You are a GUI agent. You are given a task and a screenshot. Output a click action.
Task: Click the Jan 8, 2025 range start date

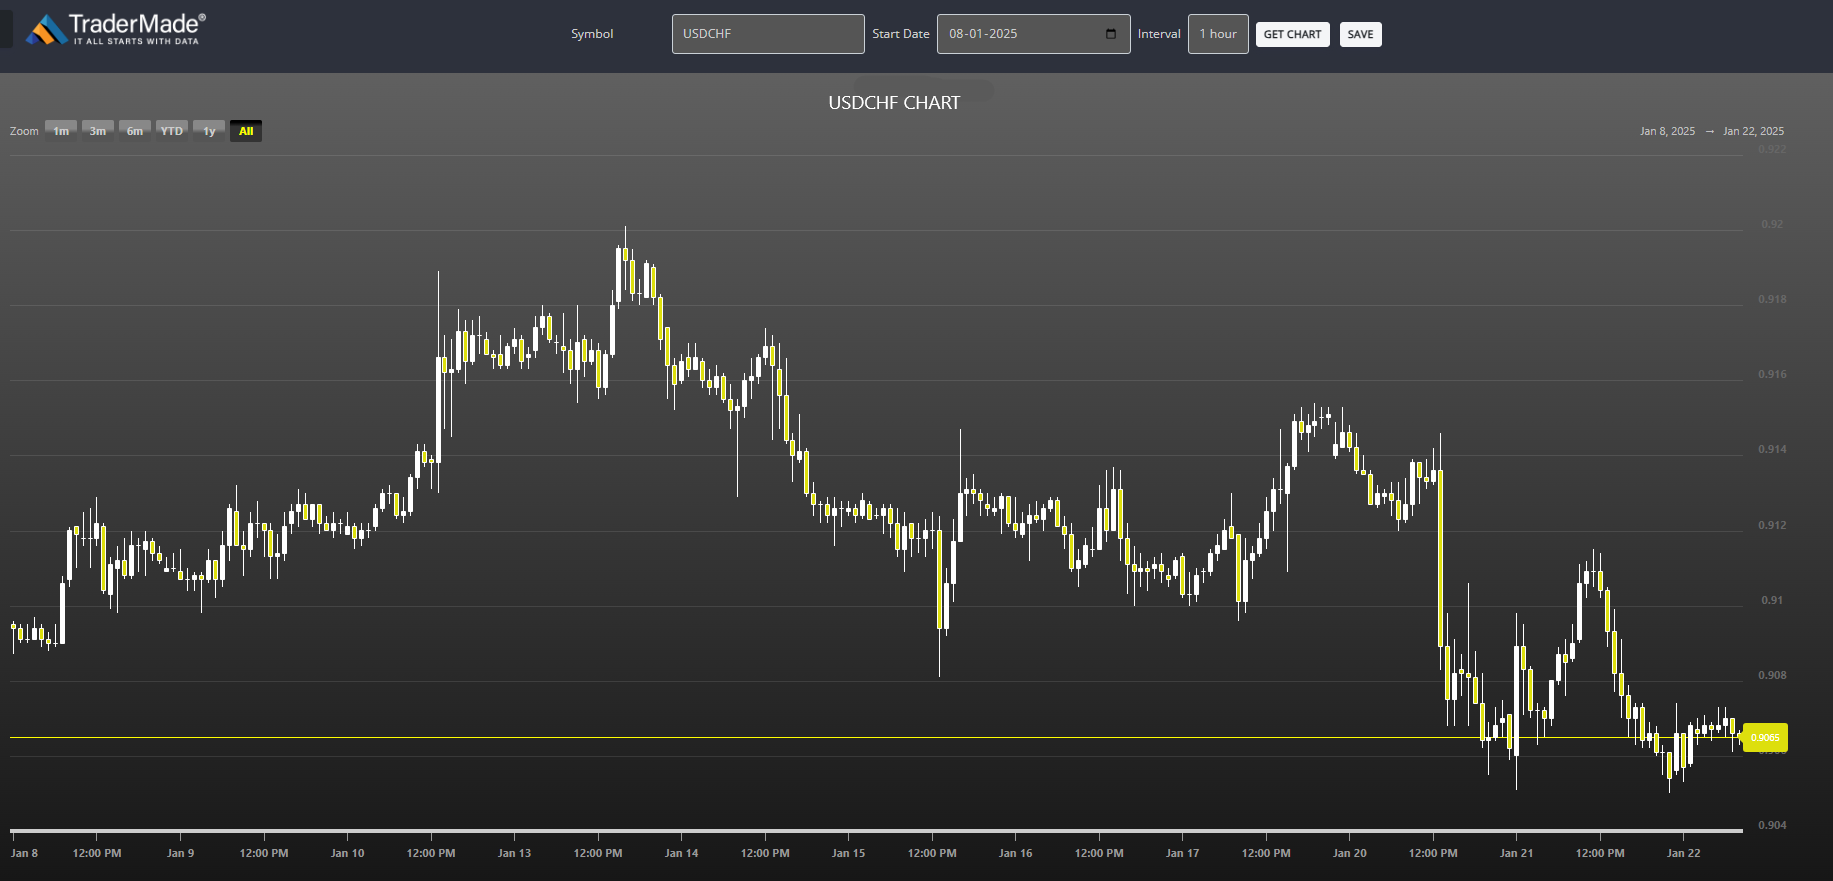pos(1667,131)
